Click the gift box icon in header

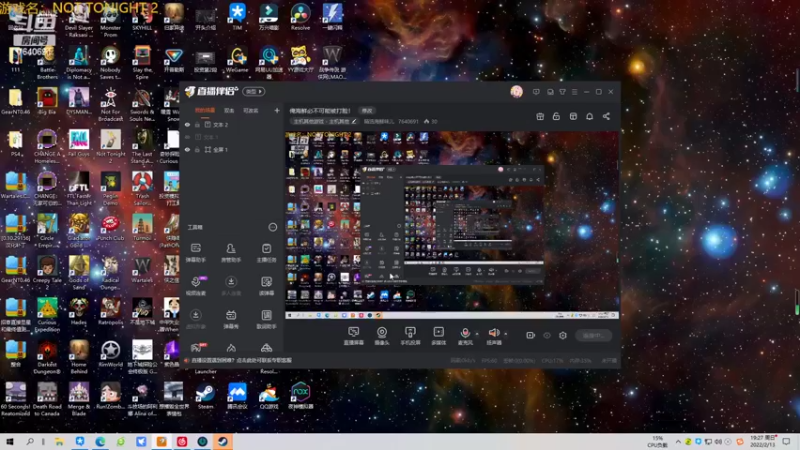coord(540,116)
